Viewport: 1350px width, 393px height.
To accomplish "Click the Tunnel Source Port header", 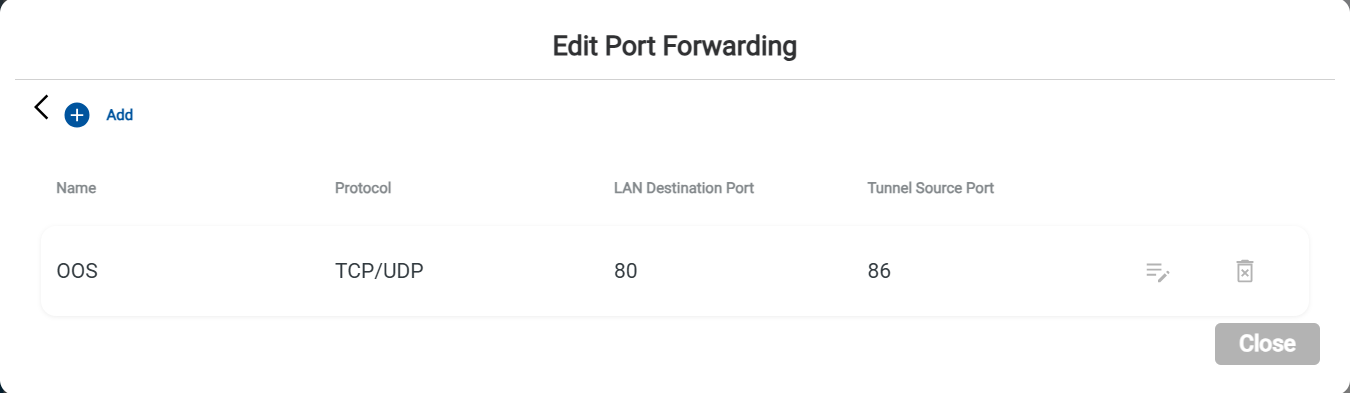I will 931,188.
